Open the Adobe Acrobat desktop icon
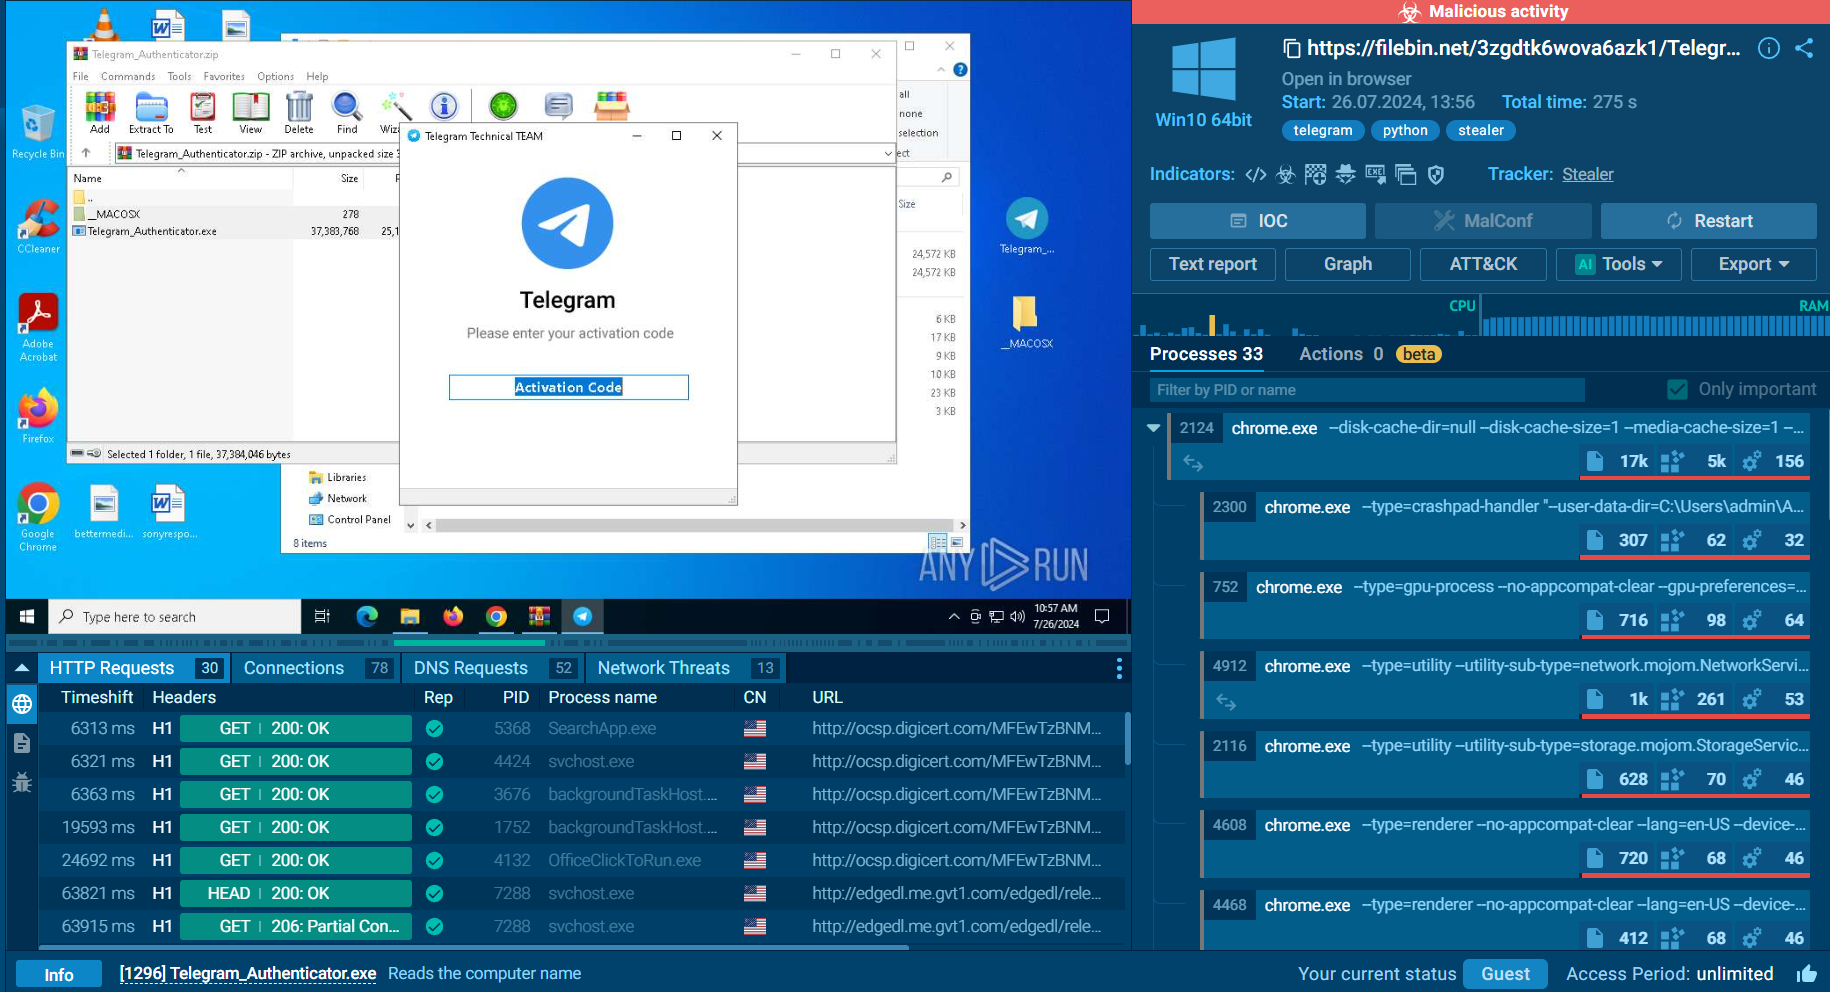The height and width of the screenshot is (992, 1830). click(x=38, y=328)
